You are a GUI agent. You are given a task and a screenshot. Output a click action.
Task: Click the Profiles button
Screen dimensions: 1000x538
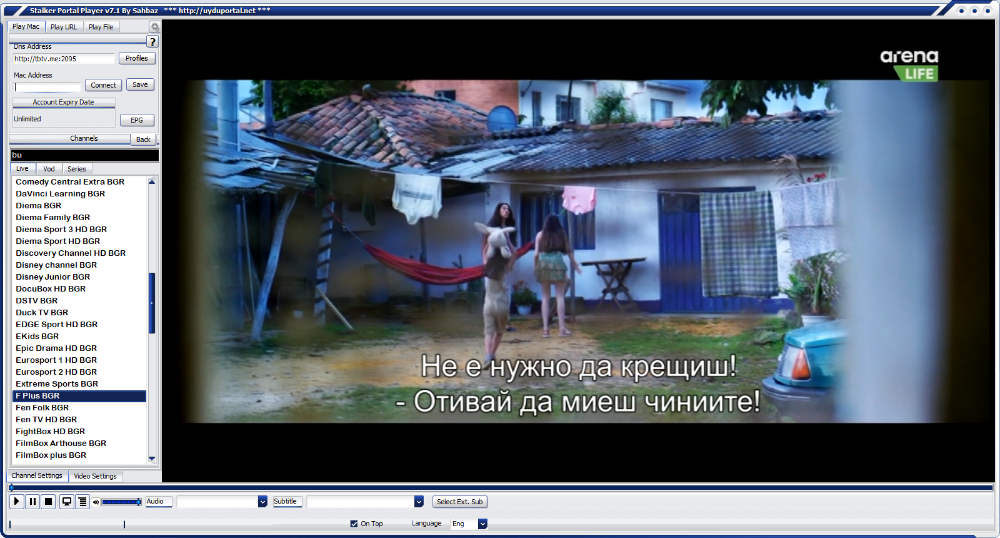pos(136,59)
